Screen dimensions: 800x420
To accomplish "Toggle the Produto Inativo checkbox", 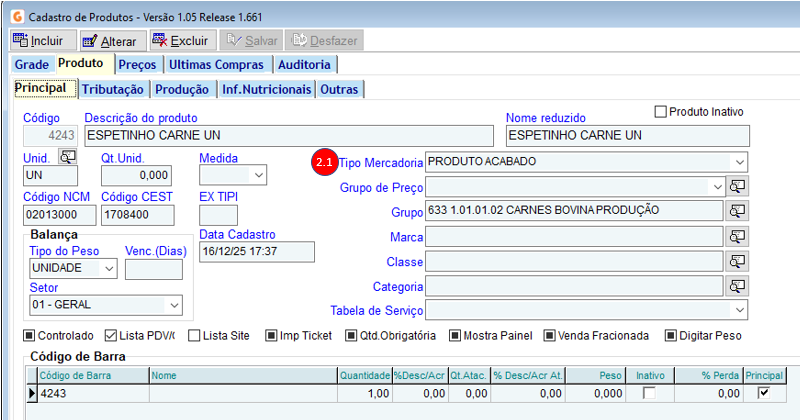I will (660, 111).
